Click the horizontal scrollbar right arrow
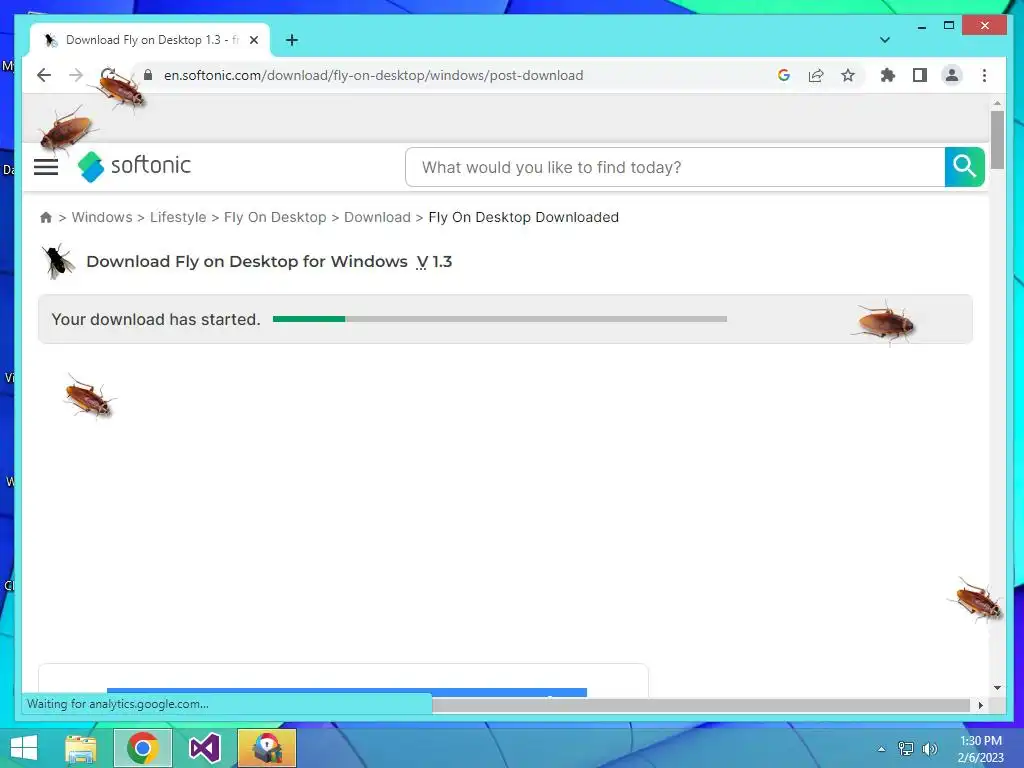The width and height of the screenshot is (1024, 768). click(x=980, y=705)
